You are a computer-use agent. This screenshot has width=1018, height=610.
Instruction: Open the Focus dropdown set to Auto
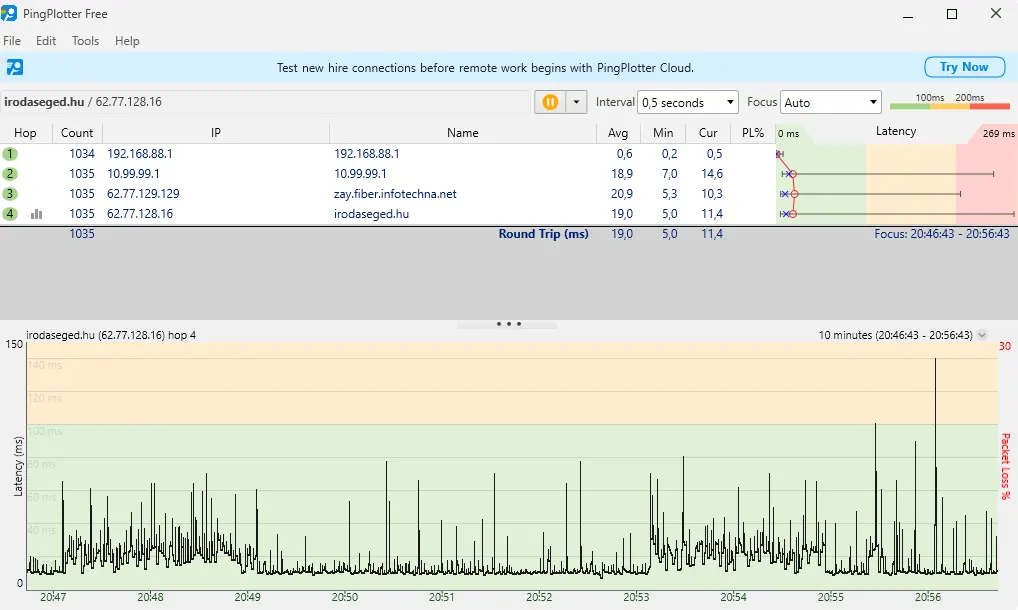[830, 102]
